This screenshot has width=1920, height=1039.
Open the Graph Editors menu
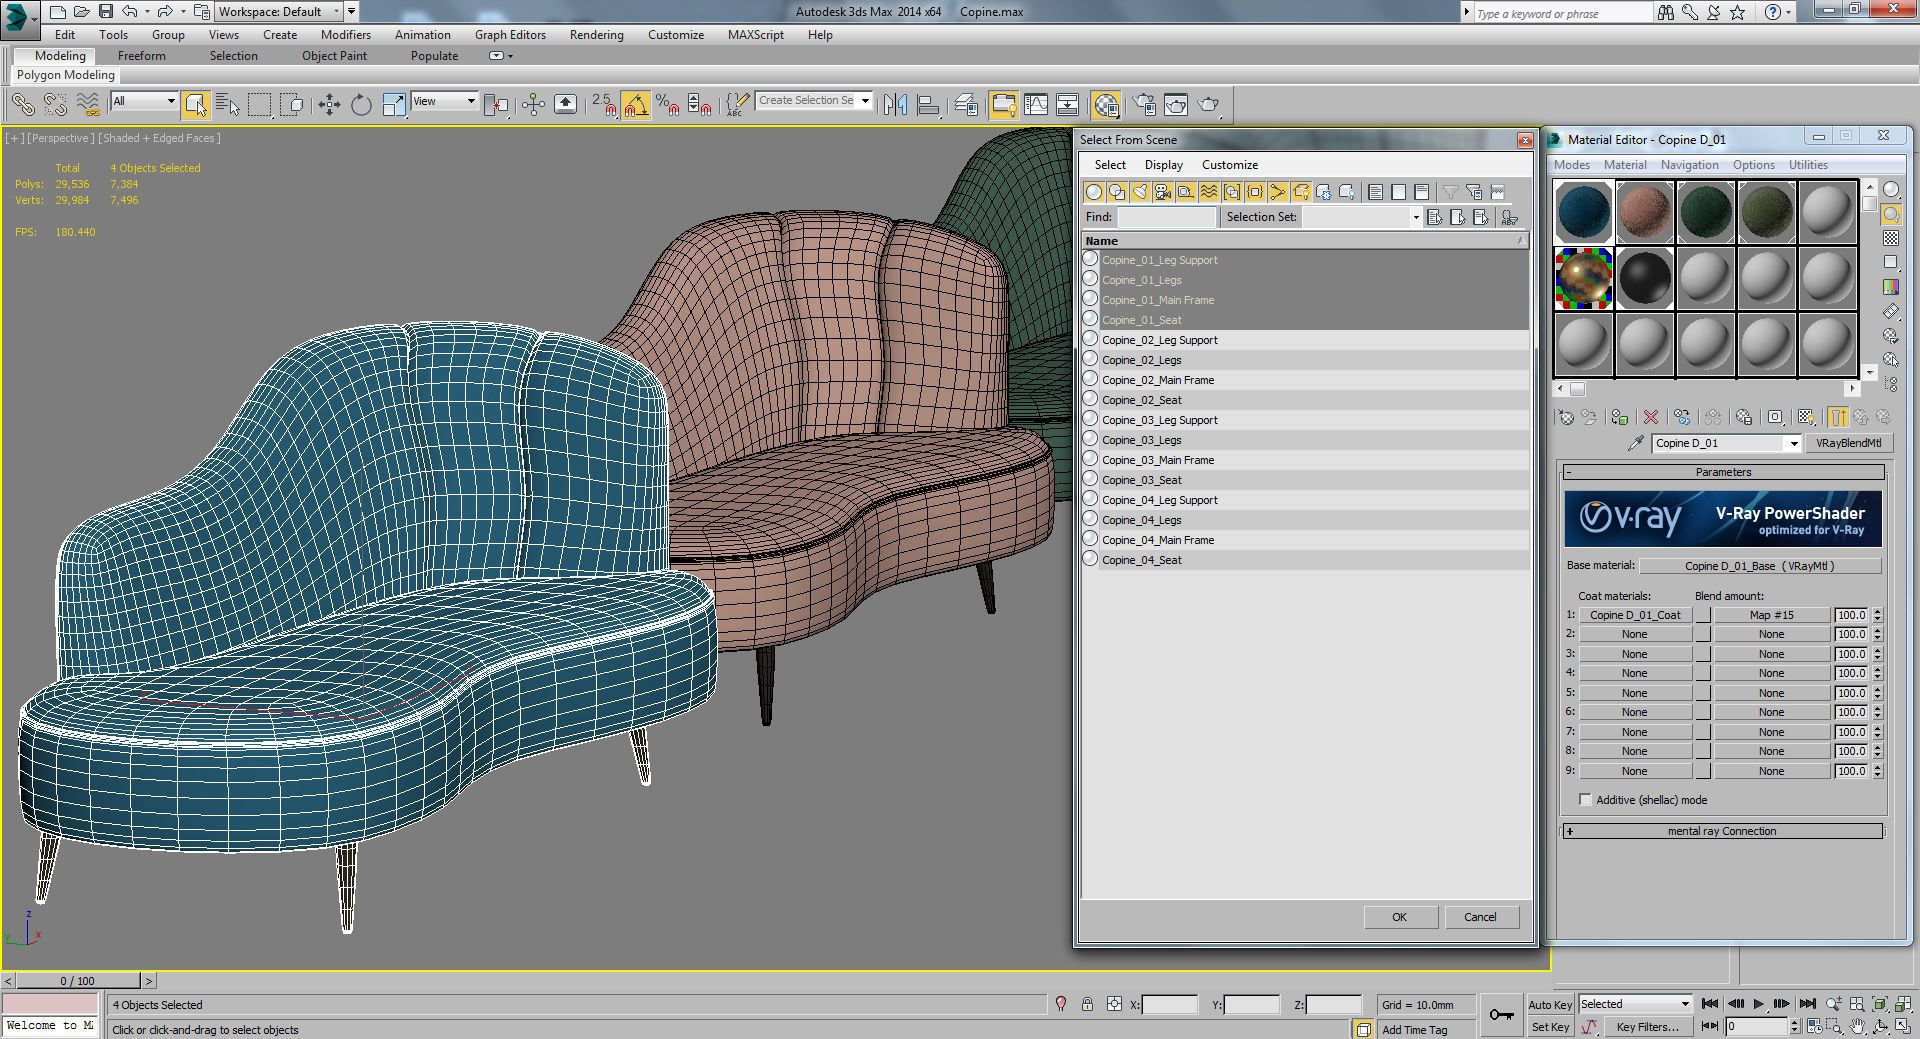point(510,35)
